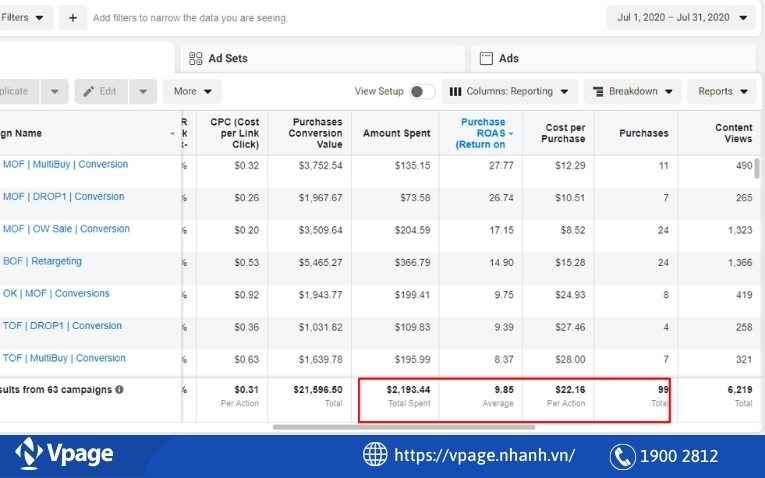
Task: Open MOF | OW Sale | Conversion campaign
Action: [x=66, y=229]
